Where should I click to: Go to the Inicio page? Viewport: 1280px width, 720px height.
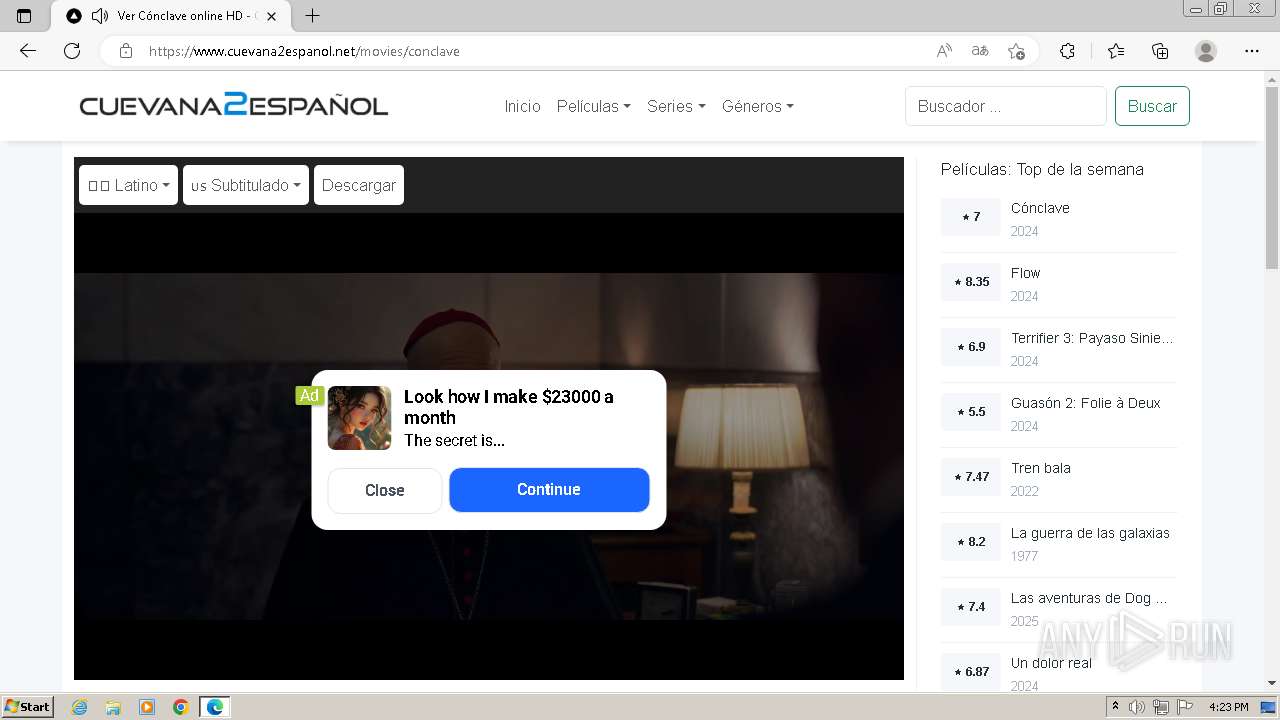(x=522, y=106)
